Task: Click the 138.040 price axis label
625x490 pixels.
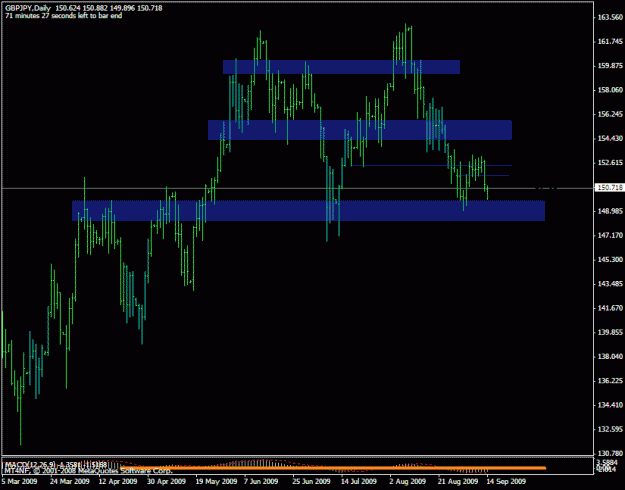Action: tap(610, 356)
